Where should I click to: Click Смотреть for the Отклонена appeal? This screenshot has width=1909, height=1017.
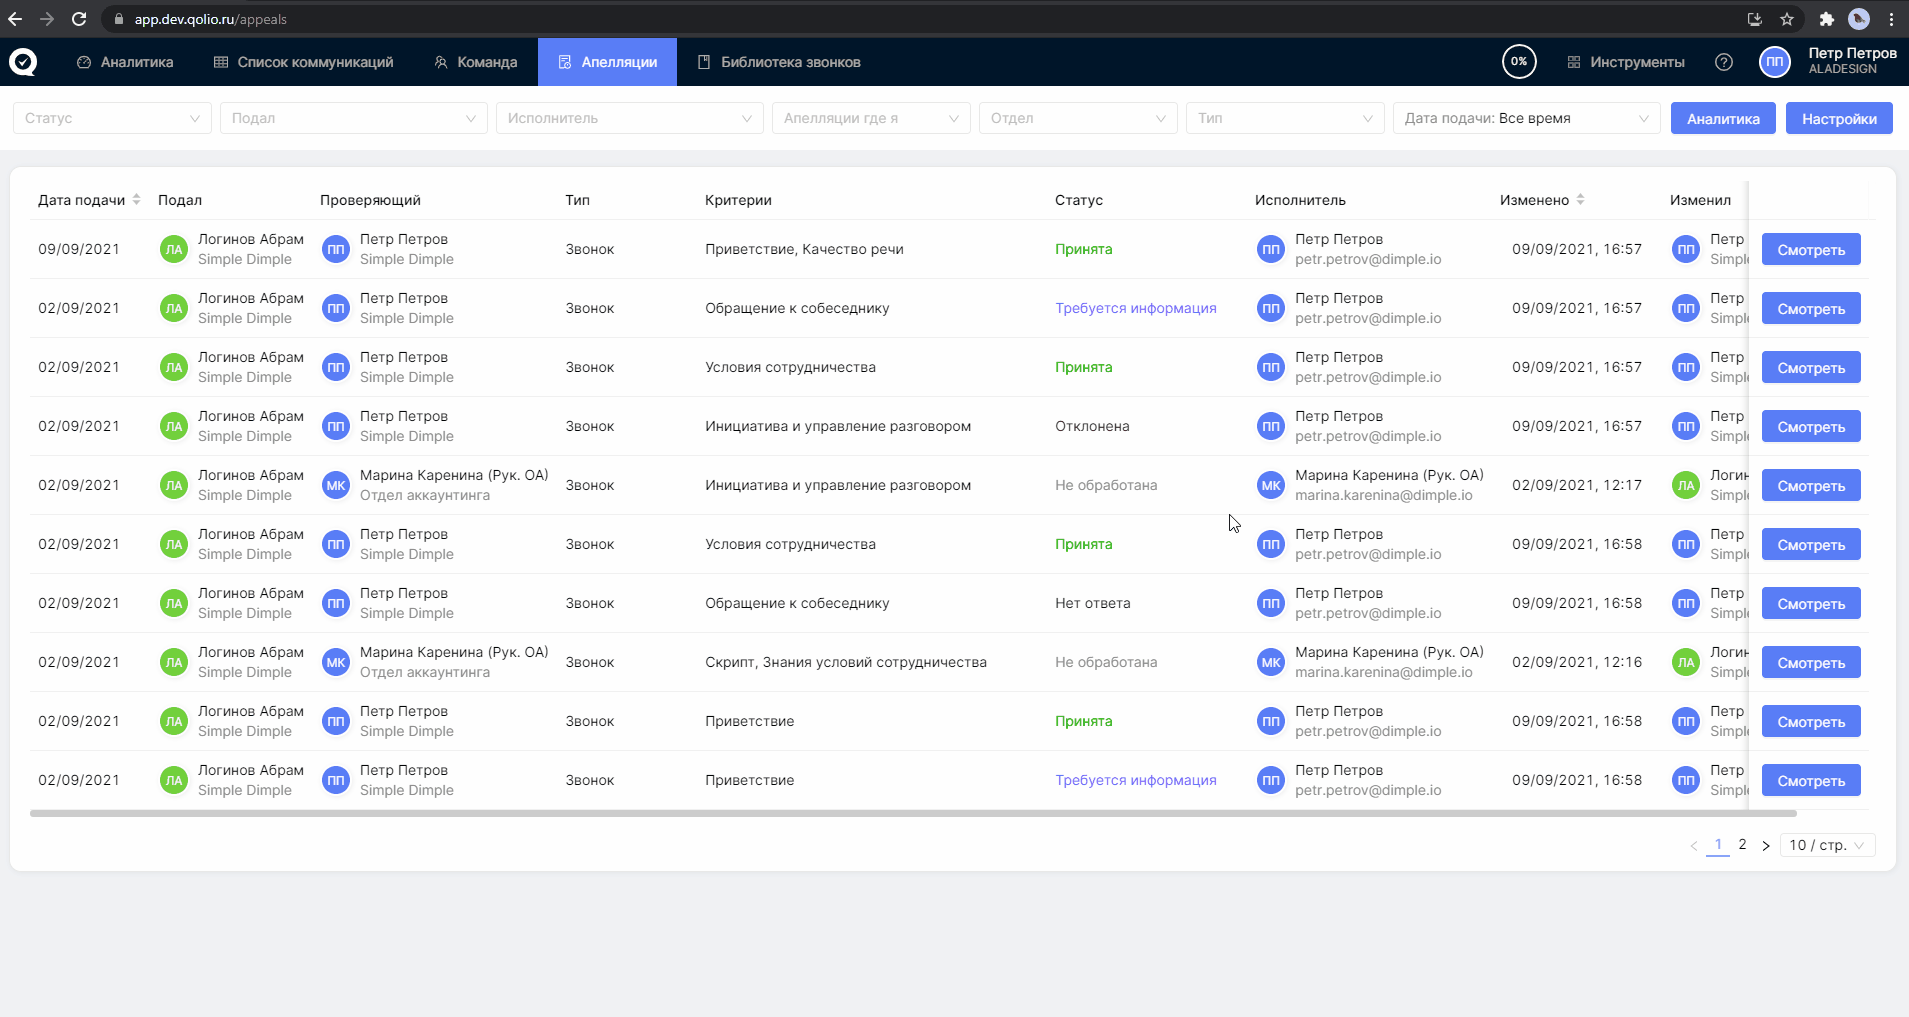[x=1810, y=427]
